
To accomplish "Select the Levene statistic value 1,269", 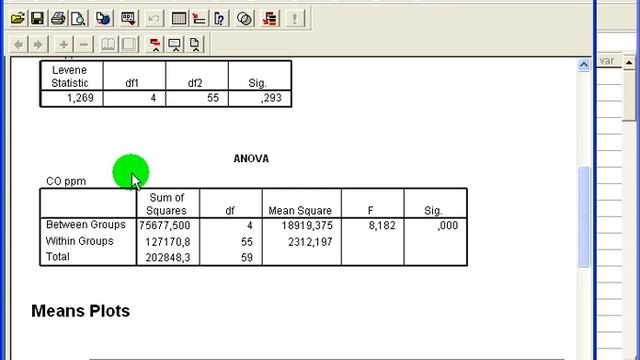I will pos(80,98).
